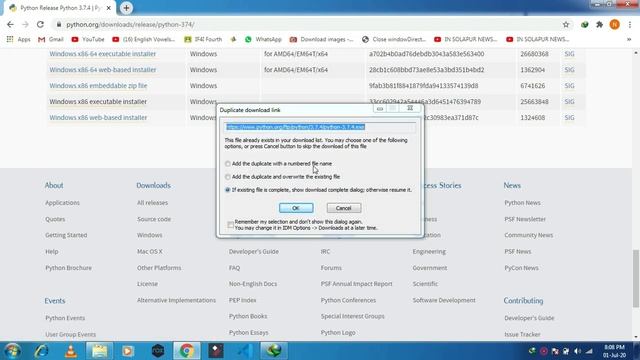
Task: Open the Extensions puzzle icon
Action: [x=599, y=24]
